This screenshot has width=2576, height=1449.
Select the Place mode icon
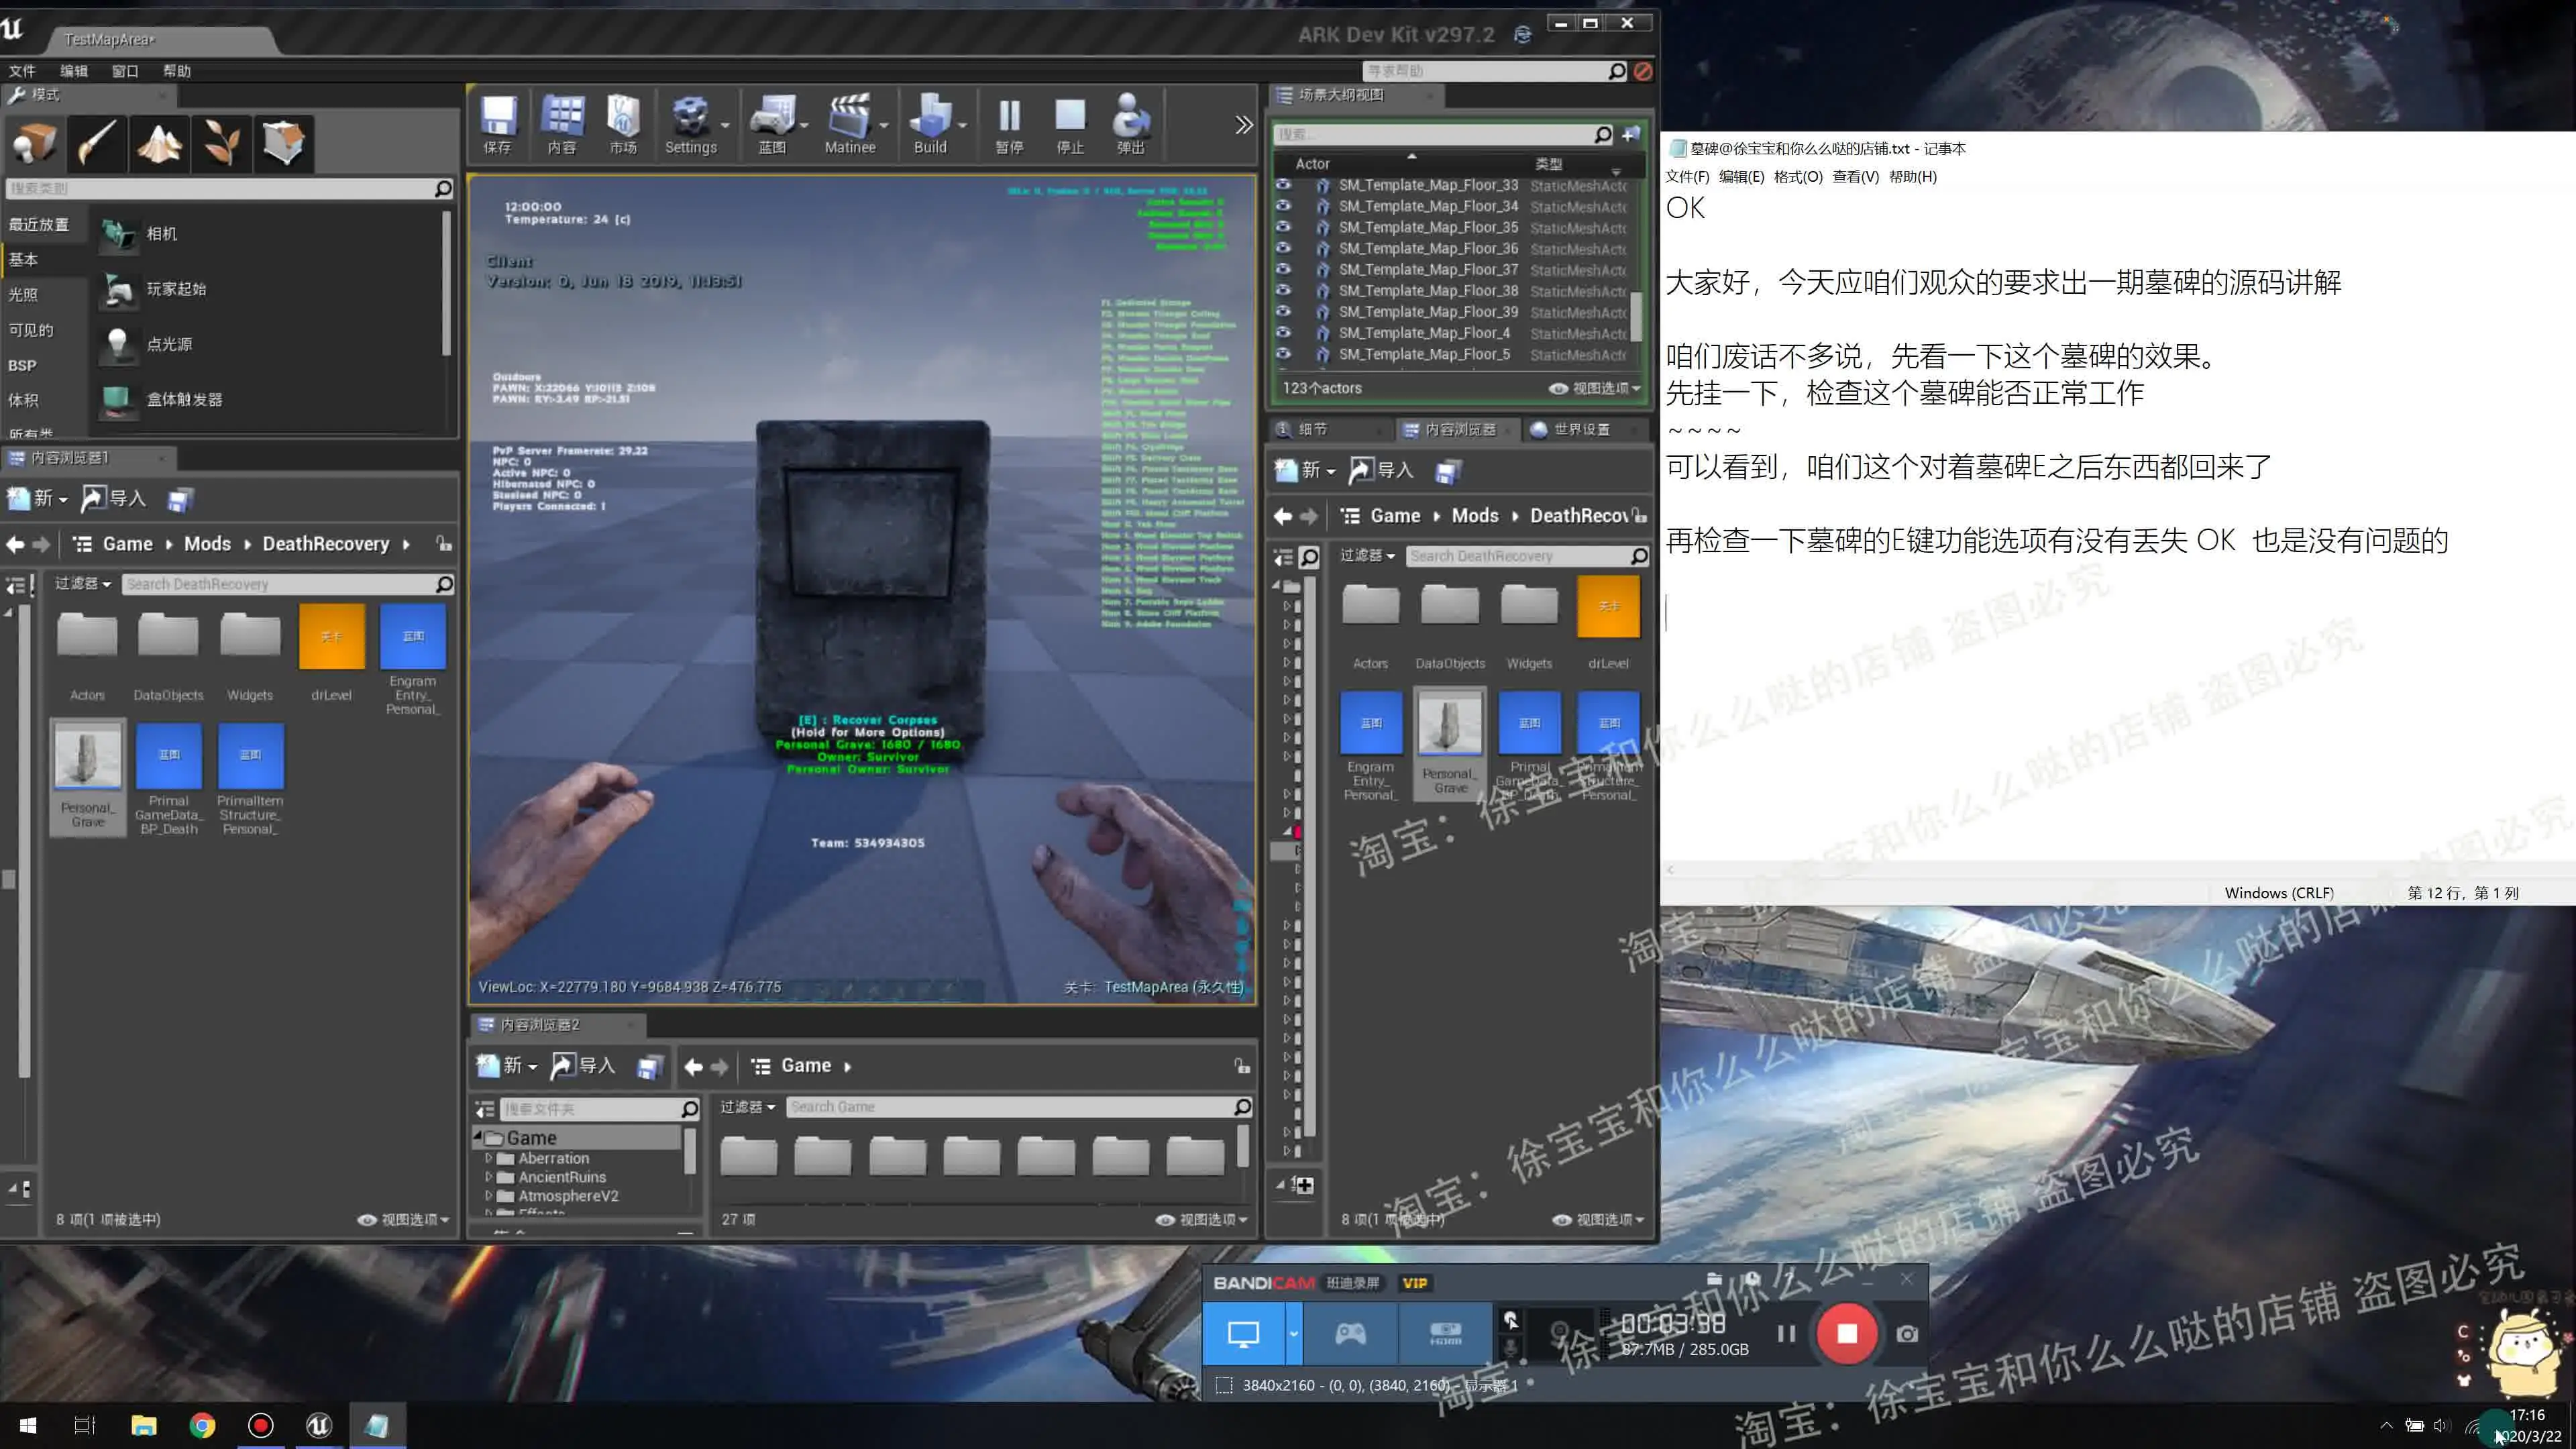tap(35, 143)
